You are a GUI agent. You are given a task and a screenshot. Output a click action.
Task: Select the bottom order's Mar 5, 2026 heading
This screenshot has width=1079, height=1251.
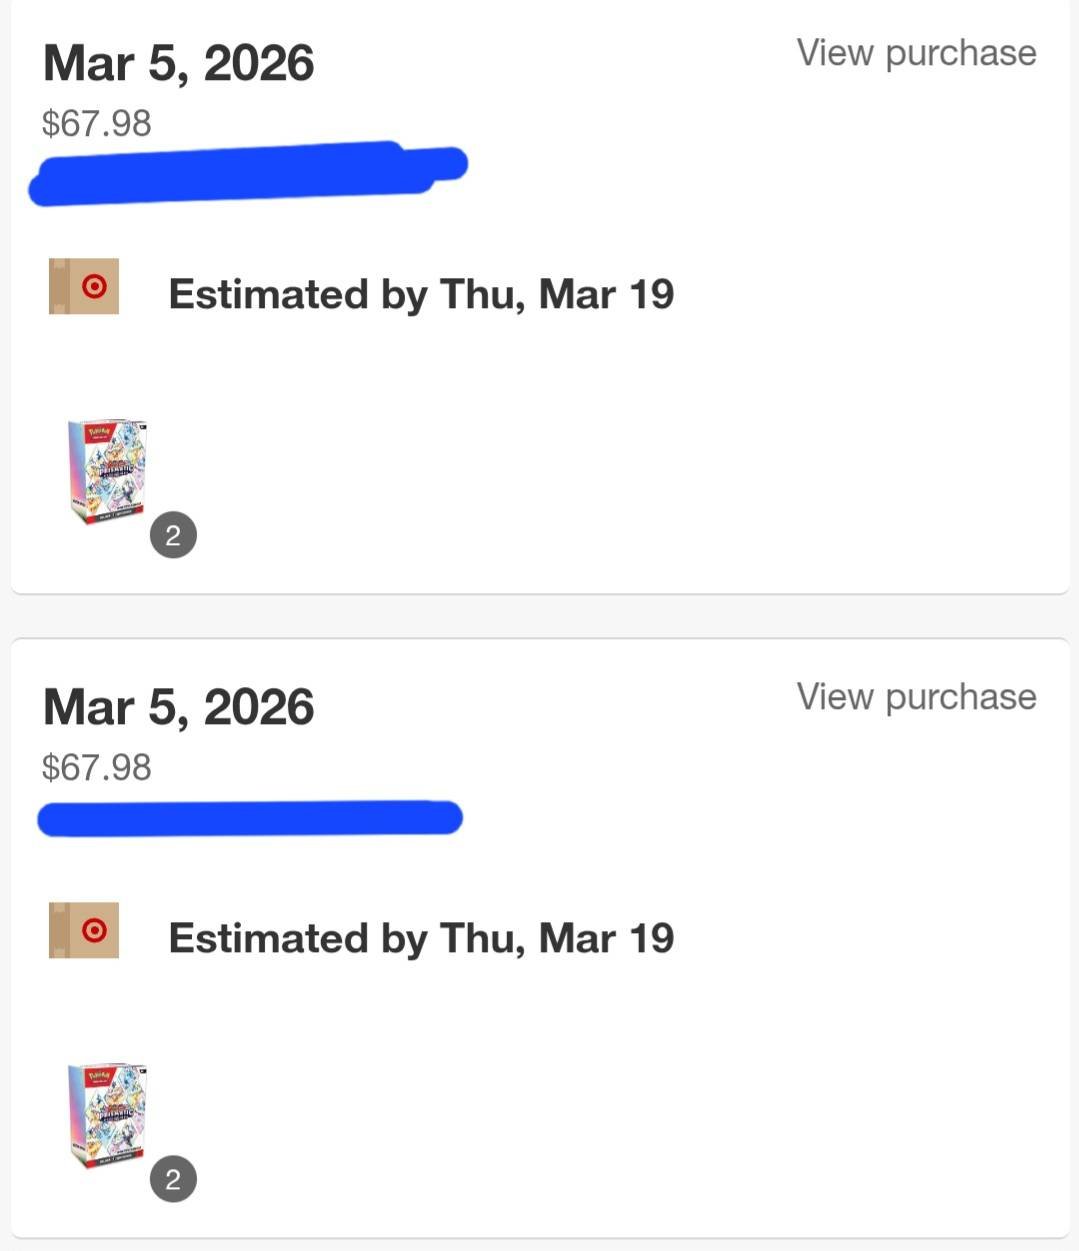point(178,707)
